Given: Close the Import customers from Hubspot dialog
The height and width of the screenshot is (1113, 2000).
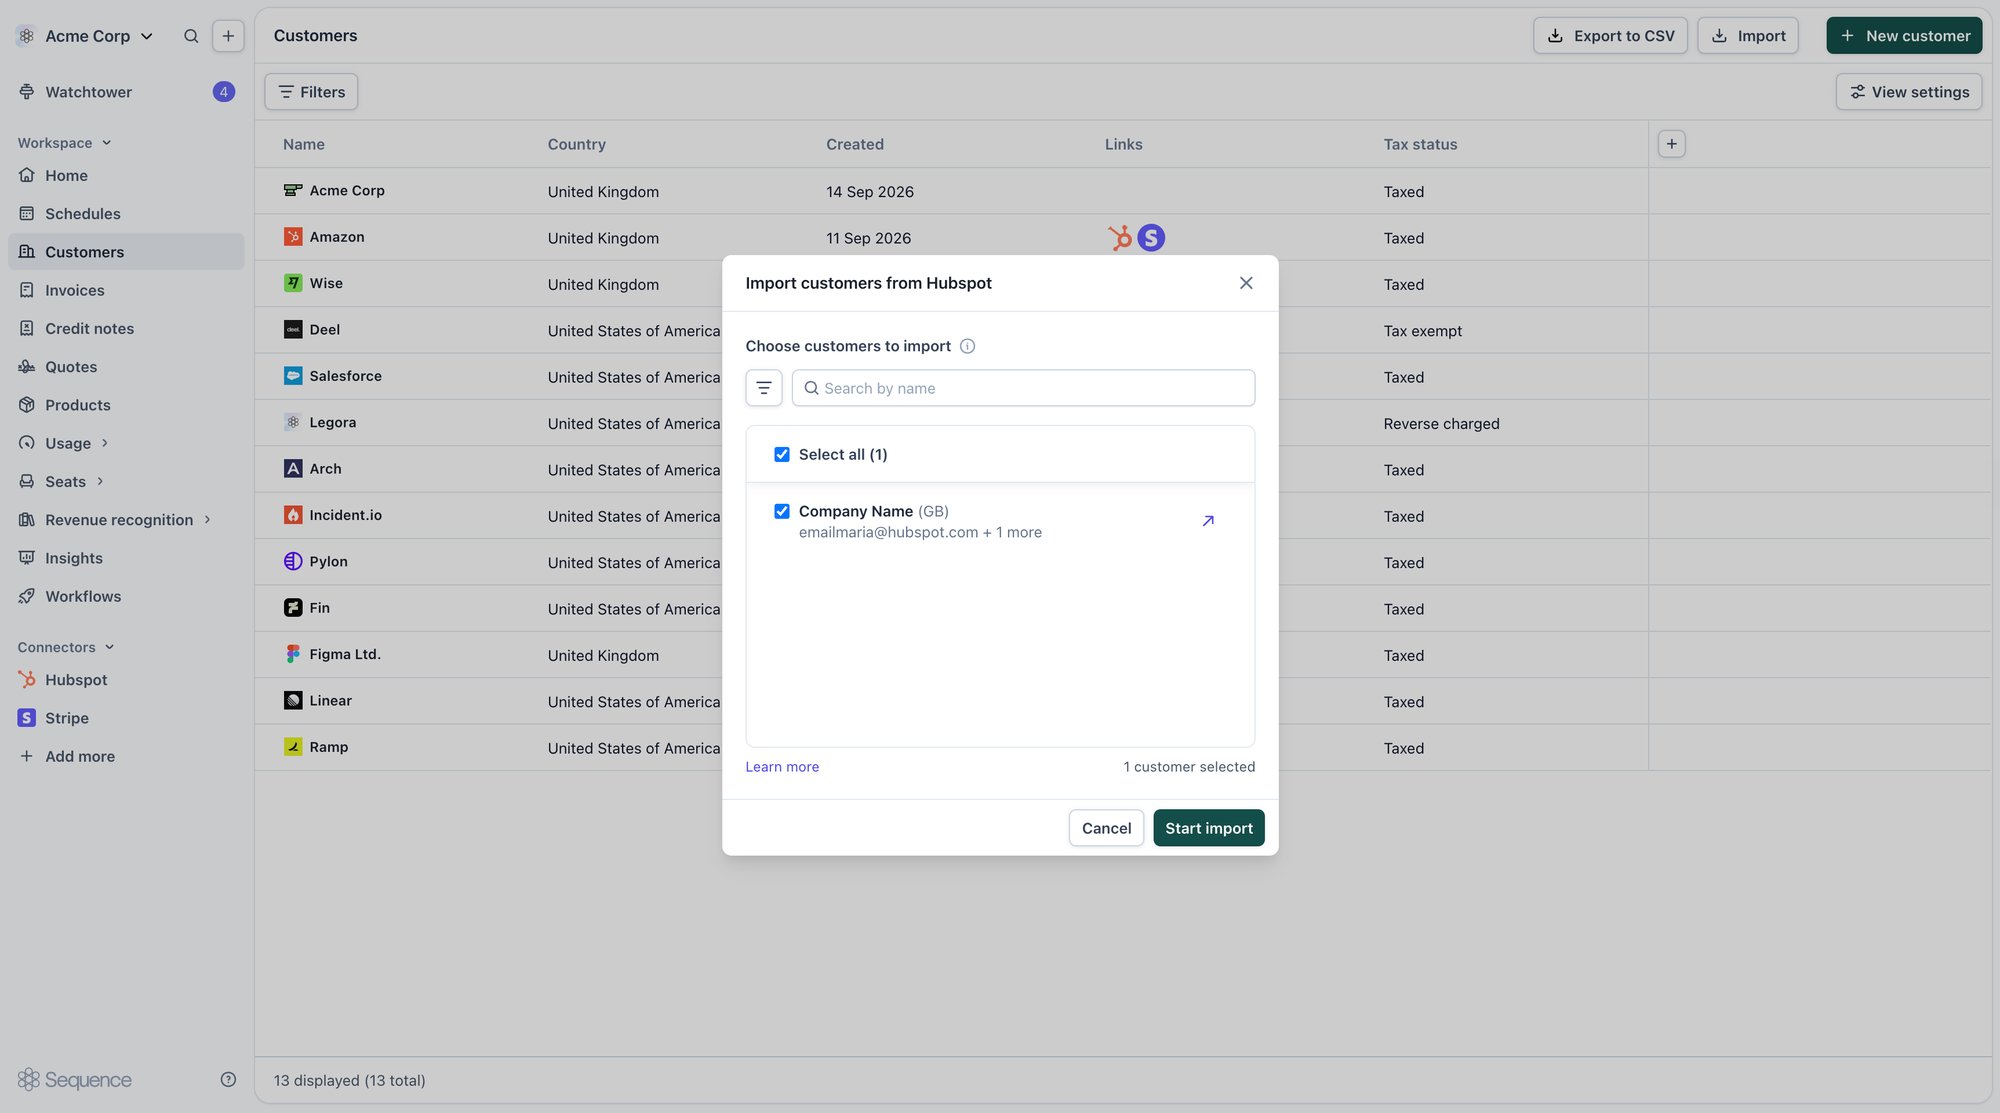Looking at the screenshot, I should 1246,283.
